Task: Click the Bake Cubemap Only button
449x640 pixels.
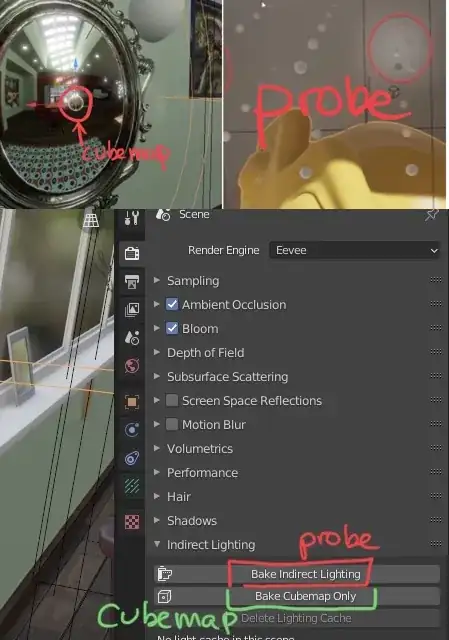Action: pyautogui.click(x=297, y=596)
